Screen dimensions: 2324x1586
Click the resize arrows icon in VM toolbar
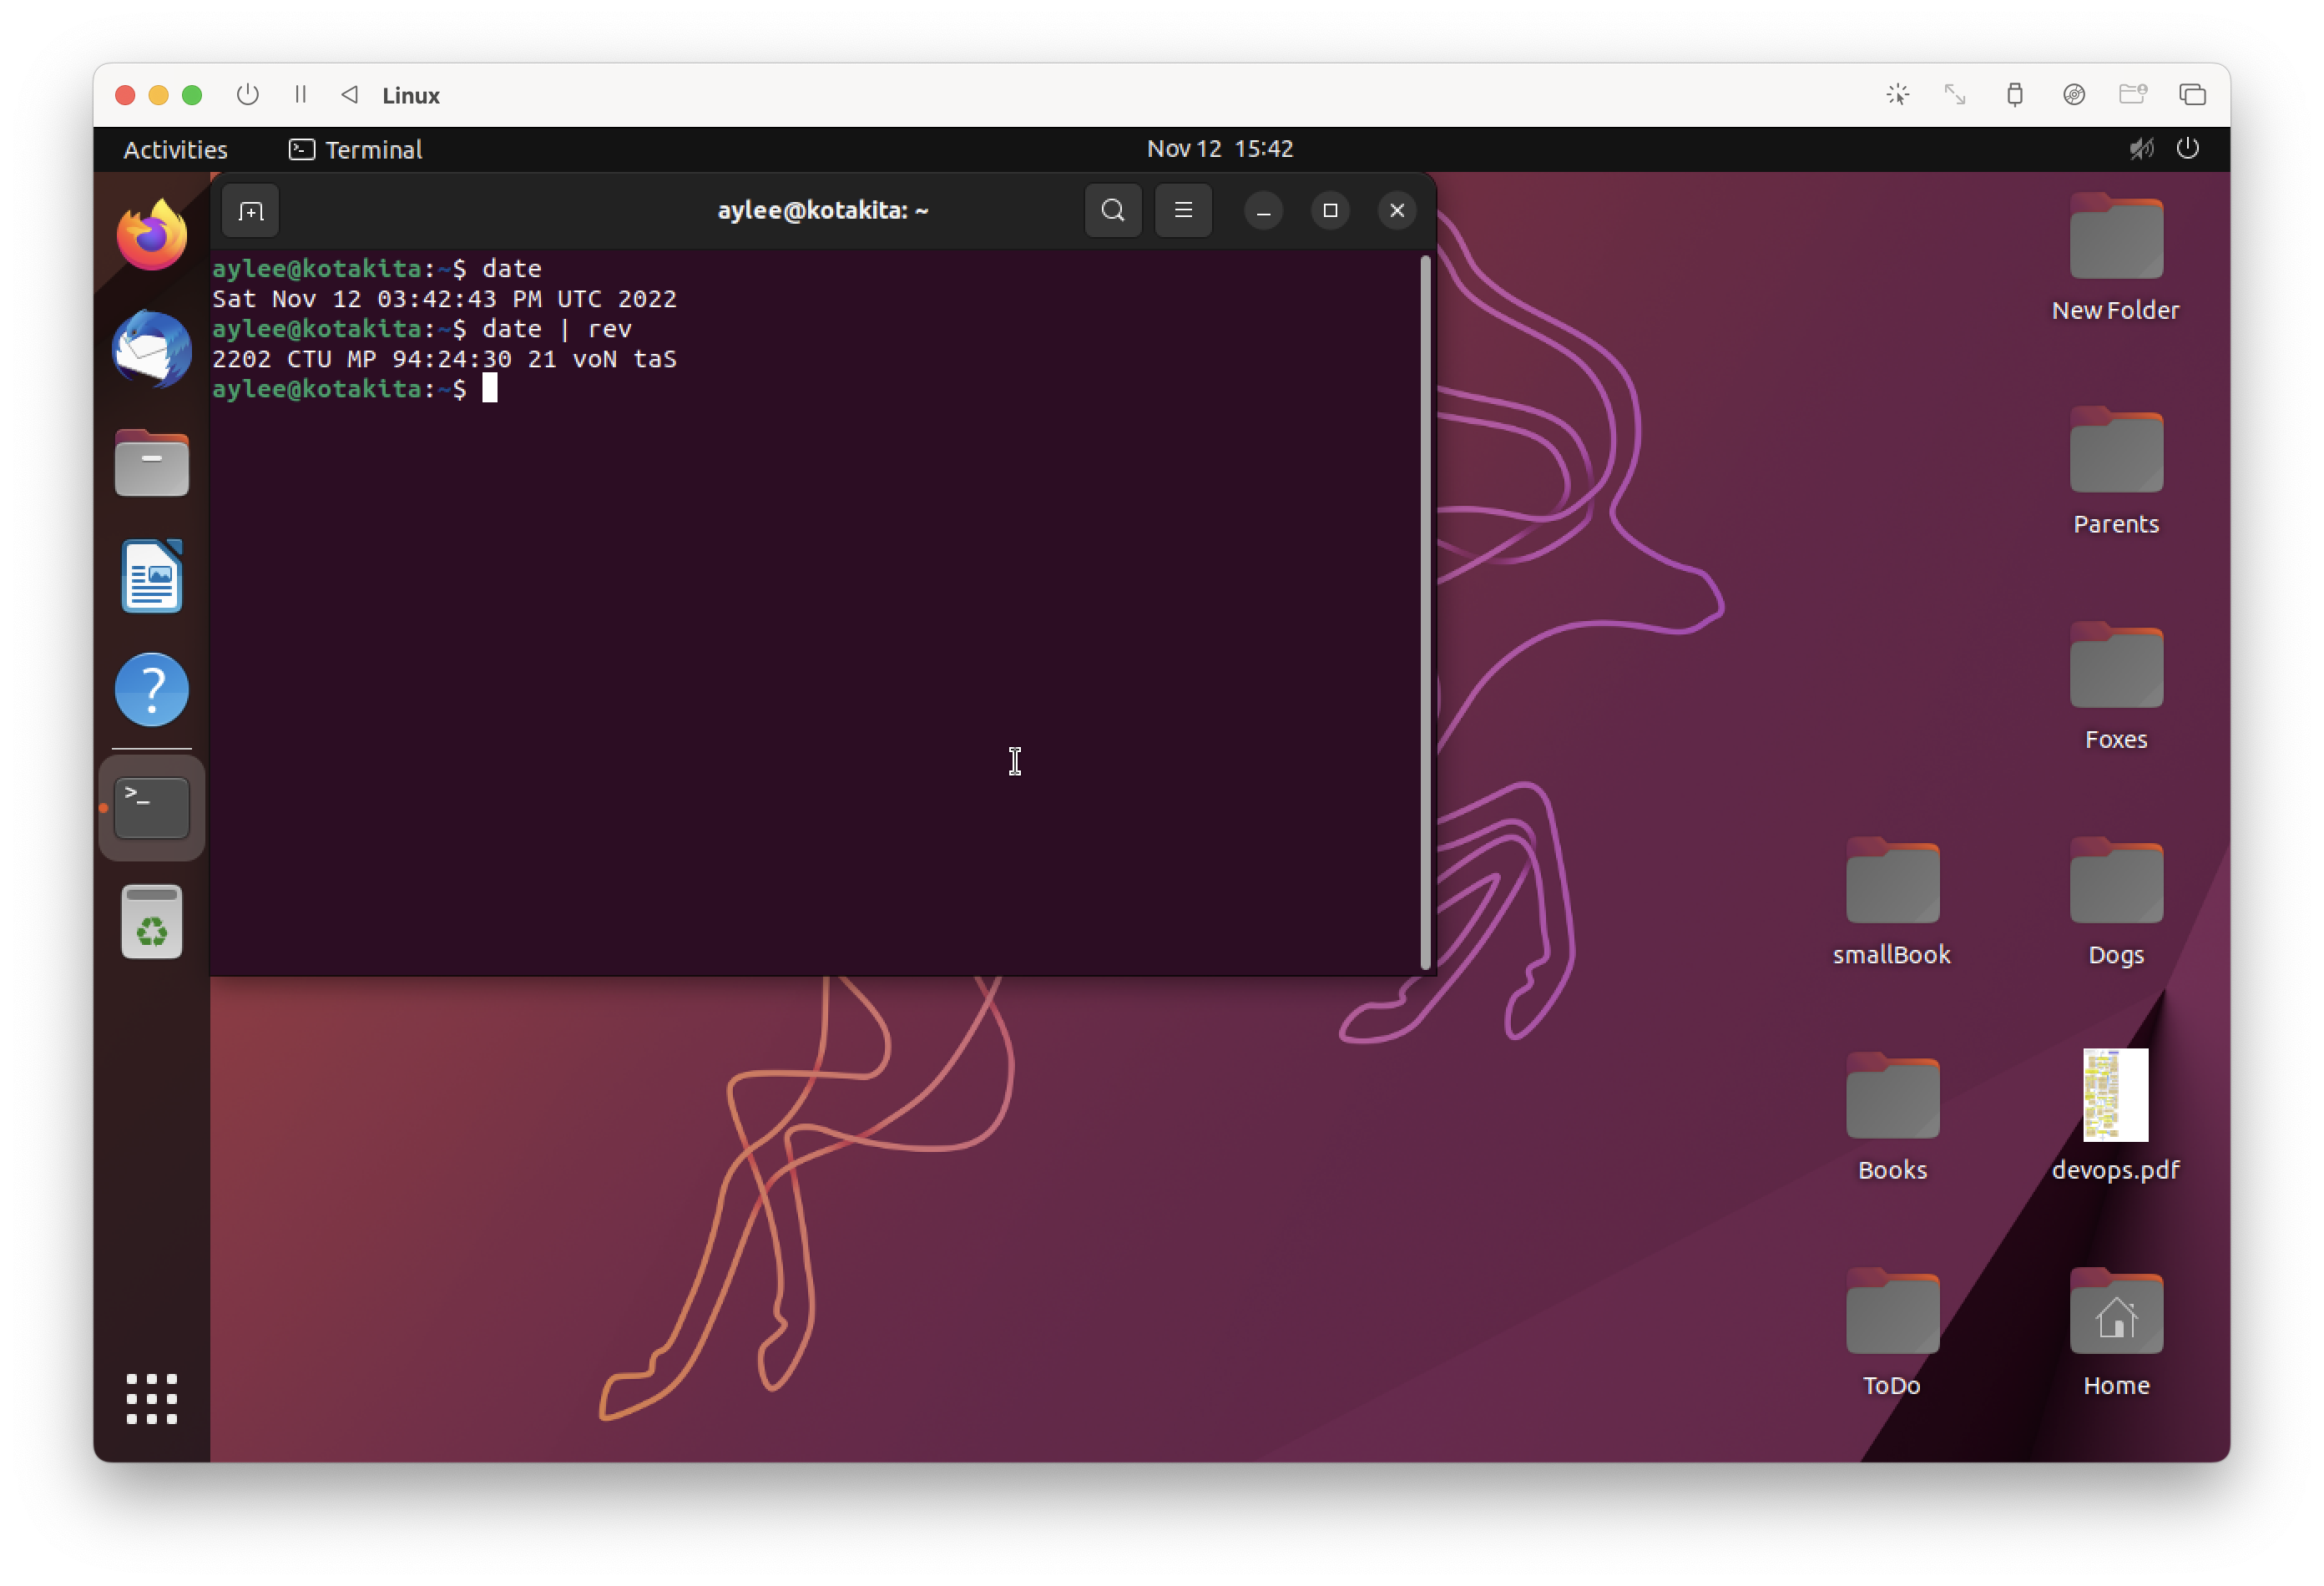click(x=1954, y=95)
